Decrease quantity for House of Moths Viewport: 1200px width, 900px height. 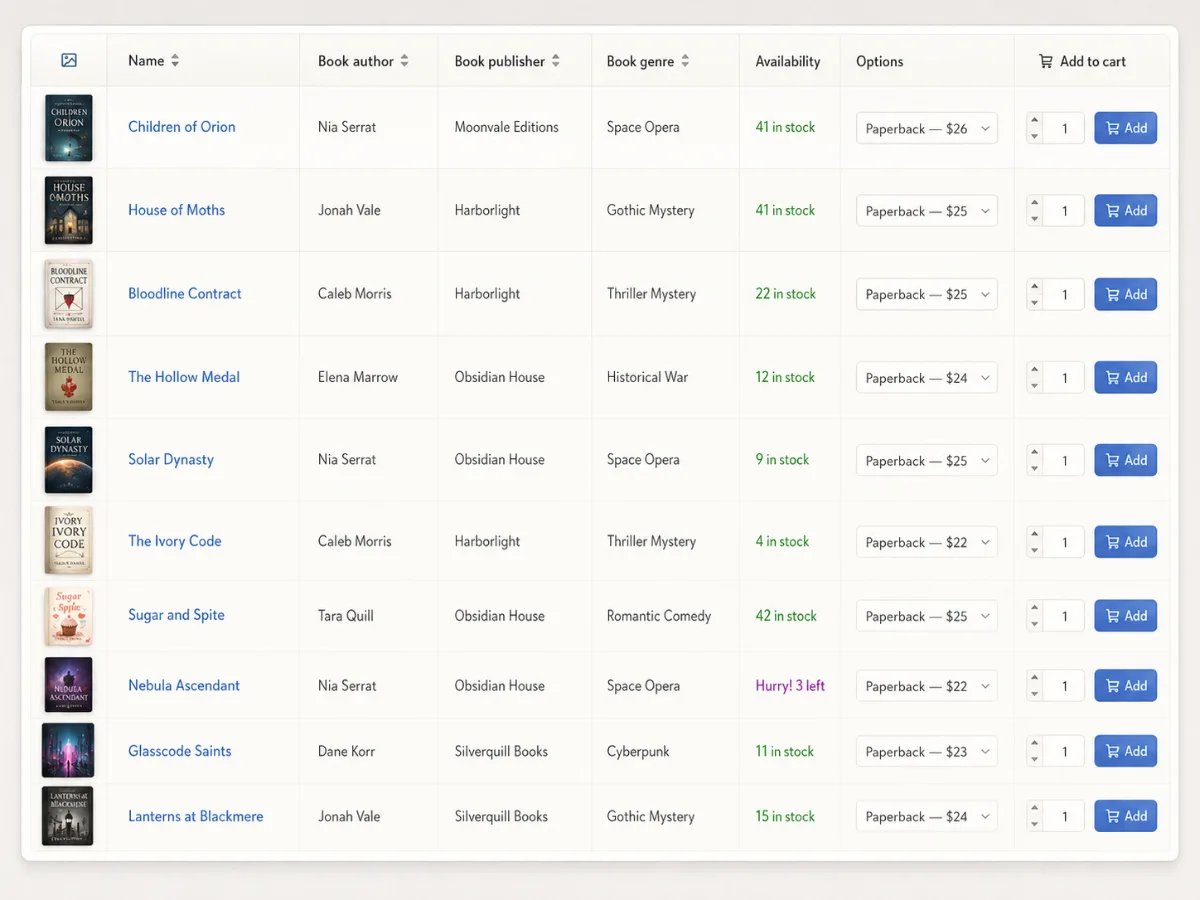tap(1035, 219)
